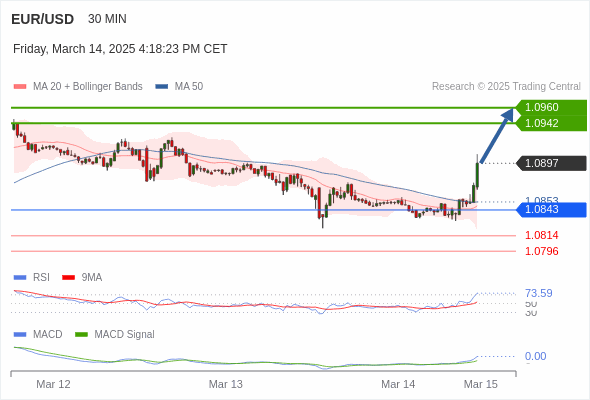Click the Research © 2025 Trading Central credit
Screen dimensions: 590x400
(506, 87)
